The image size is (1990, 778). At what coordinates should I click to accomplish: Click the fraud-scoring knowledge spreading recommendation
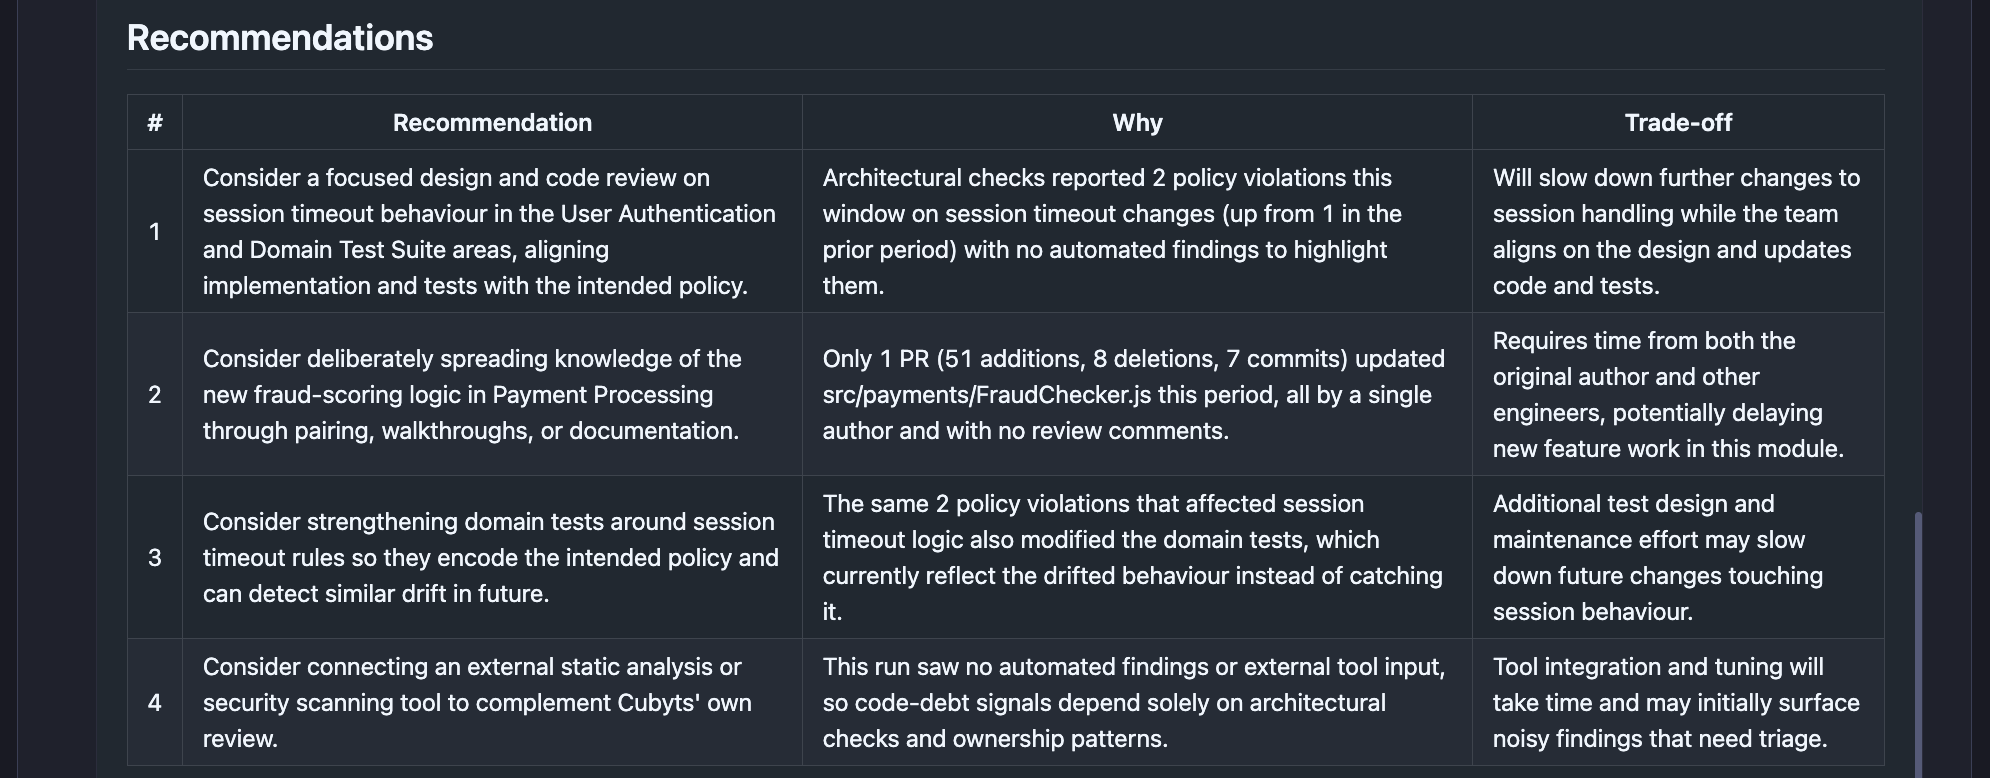492,395
